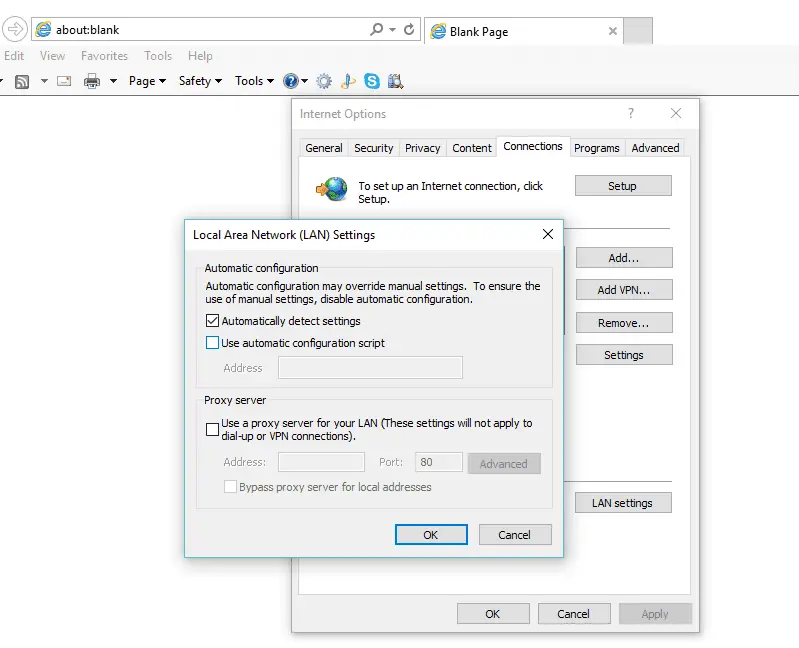The width and height of the screenshot is (799, 648).
Task: Open the Favorites menu
Action: click(x=104, y=56)
